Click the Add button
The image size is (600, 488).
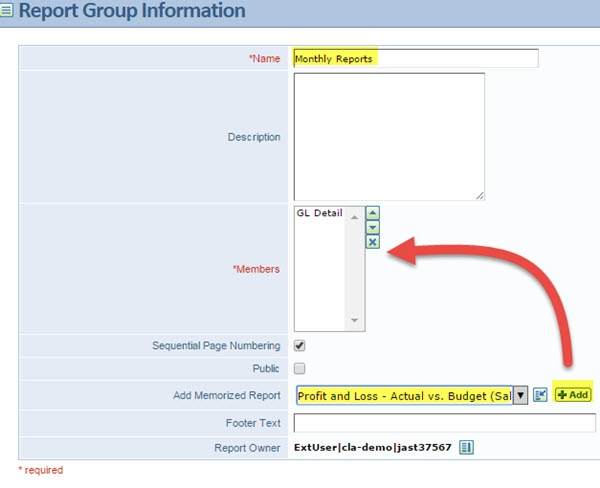pos(572,395)
